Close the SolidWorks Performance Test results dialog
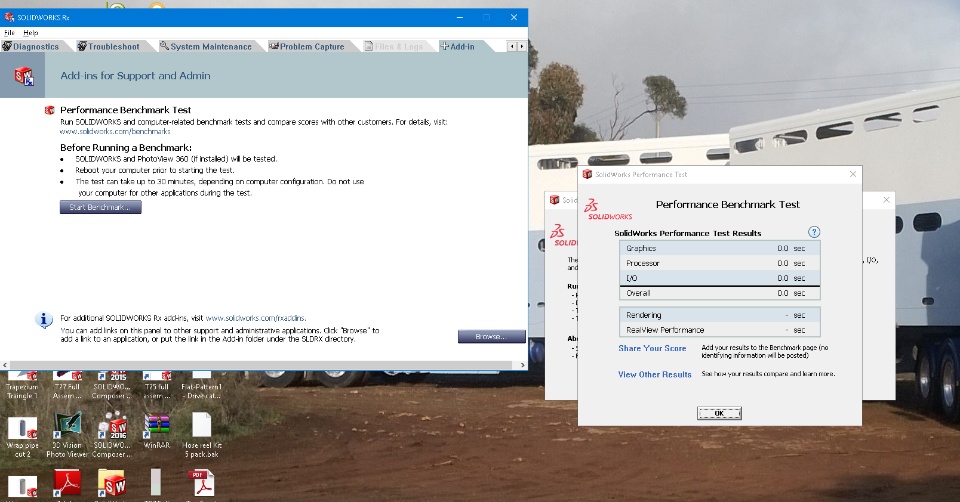 [853, 174]
